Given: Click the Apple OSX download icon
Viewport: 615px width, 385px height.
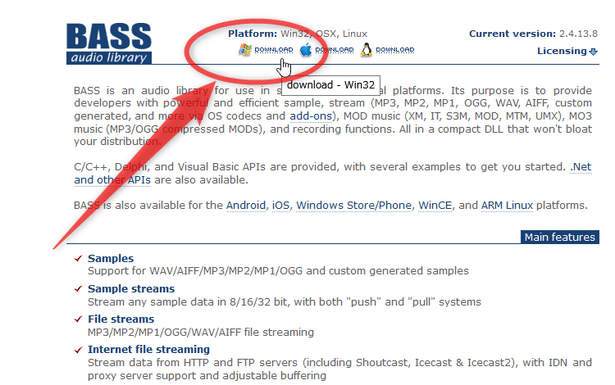Looking at the screenshot, I should click(306, 50).
